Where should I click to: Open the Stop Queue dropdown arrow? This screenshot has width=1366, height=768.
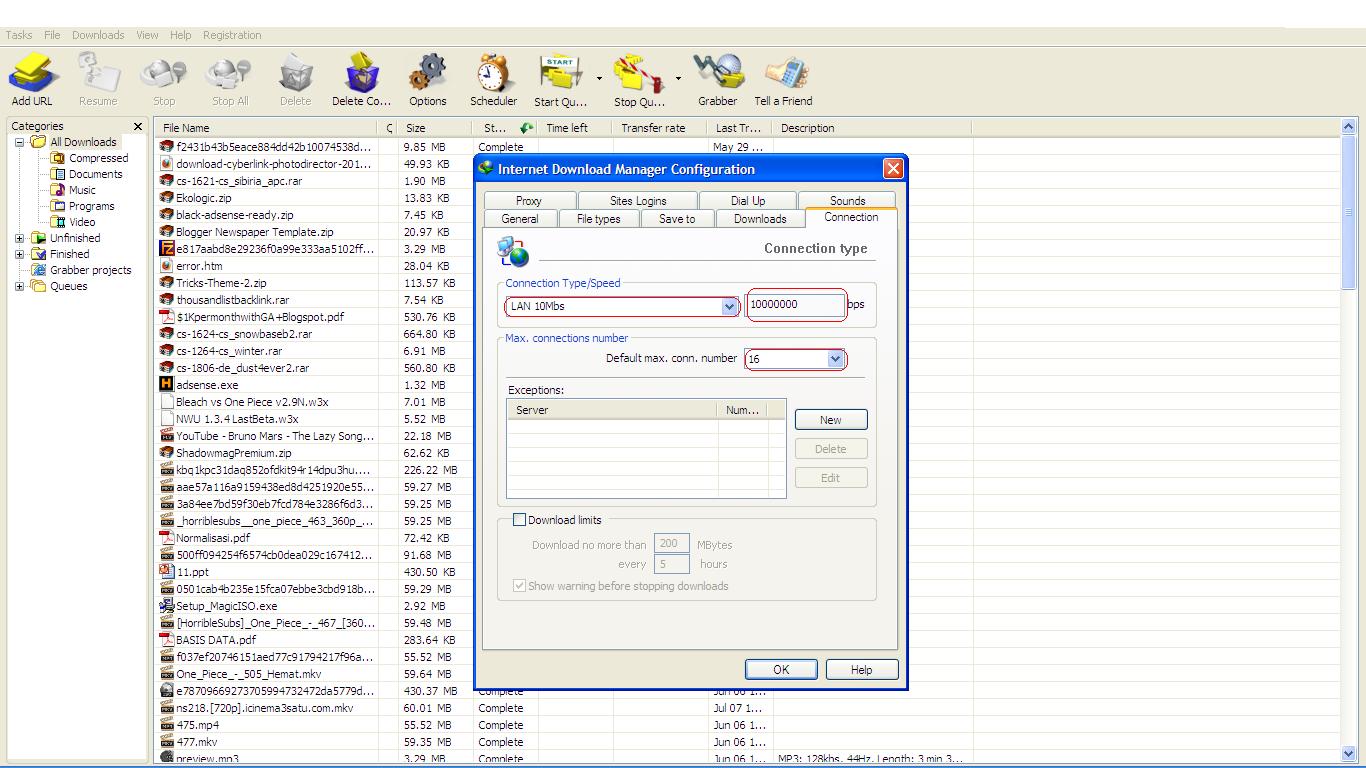[677, 78]
